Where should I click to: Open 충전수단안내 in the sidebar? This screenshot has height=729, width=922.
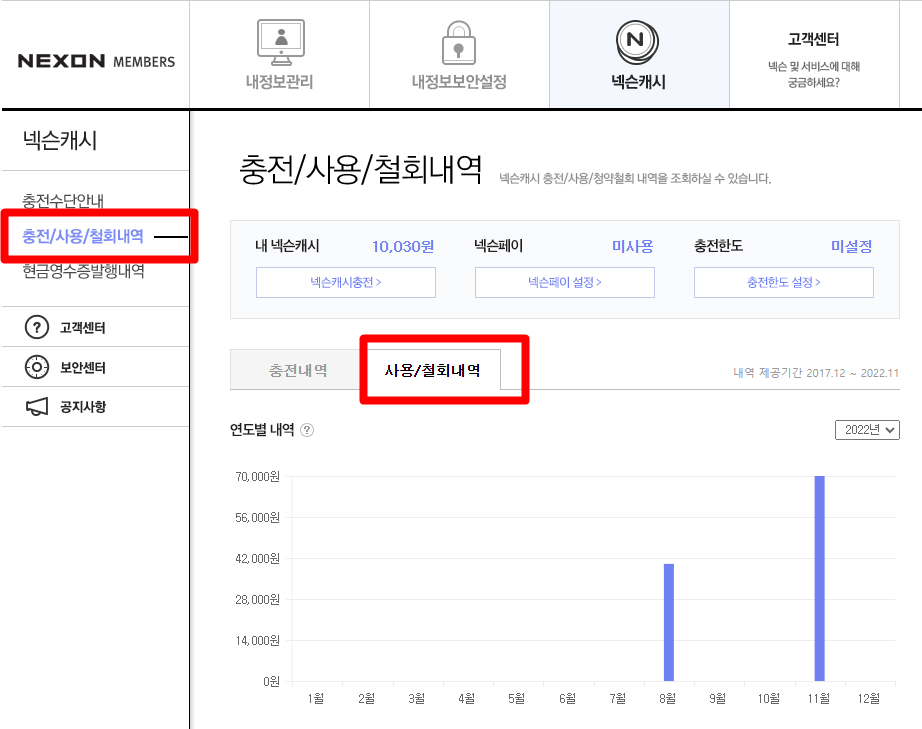click(x=63, y=200)
